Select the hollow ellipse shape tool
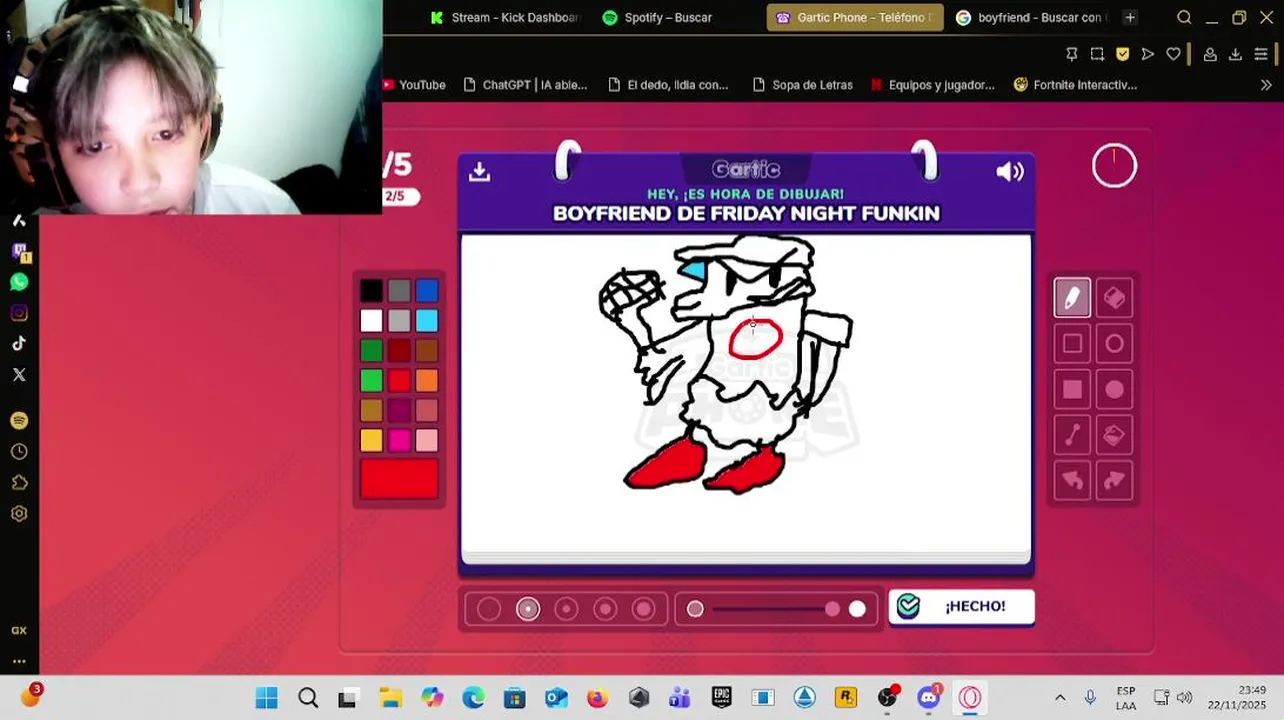The height and width of the screenshot is (720, 1284). coord(1114,344)
